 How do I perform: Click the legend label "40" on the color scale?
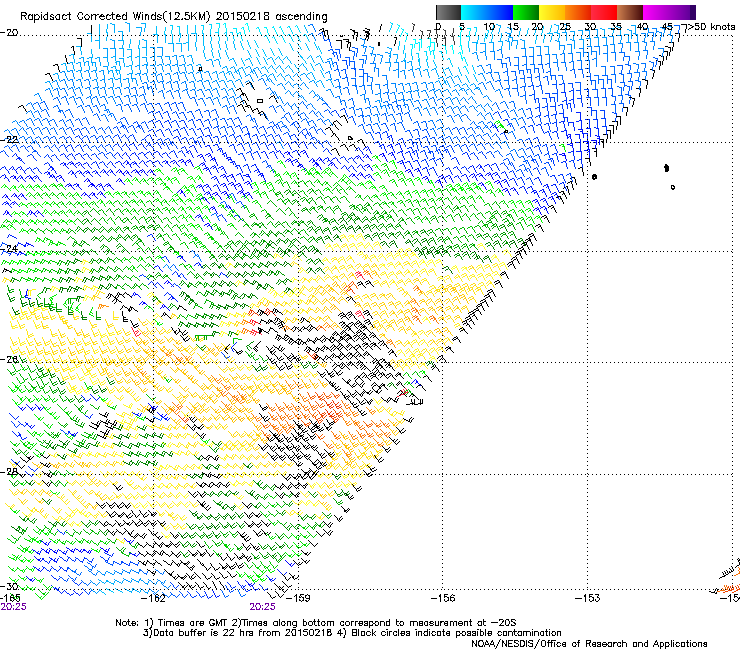[643, 26]
